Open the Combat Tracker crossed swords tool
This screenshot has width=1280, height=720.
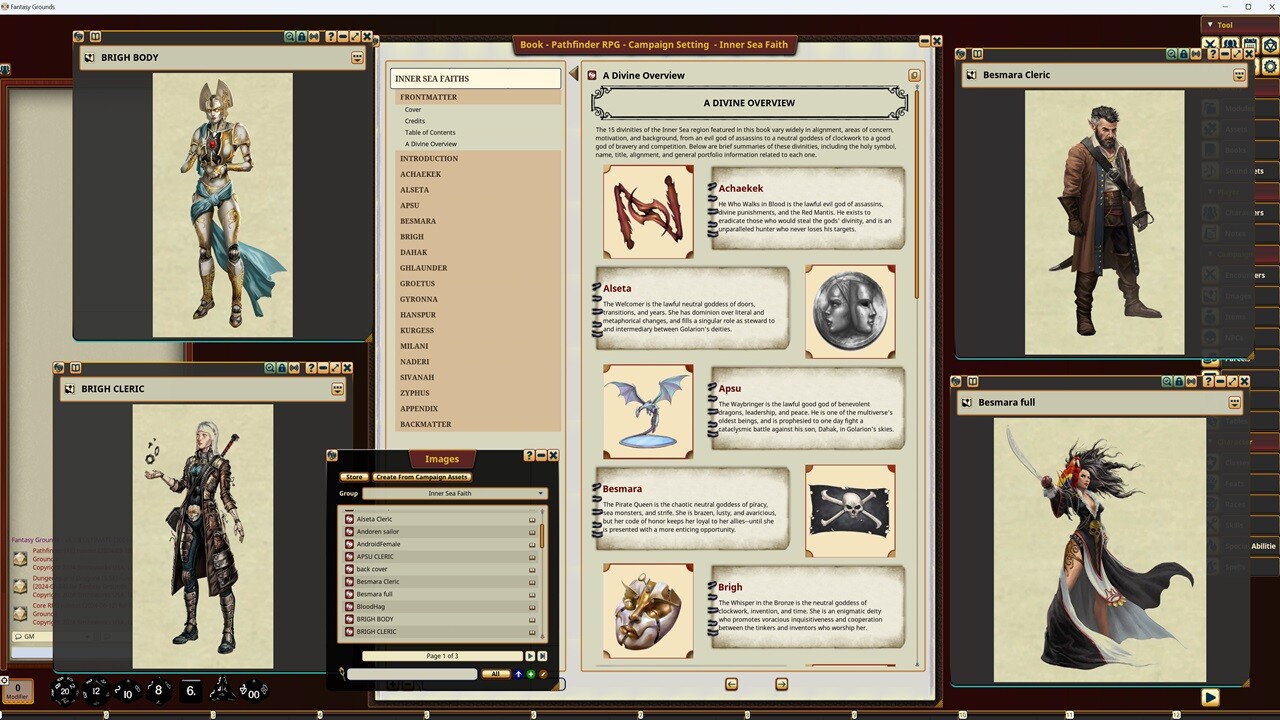coord(1210,43)
